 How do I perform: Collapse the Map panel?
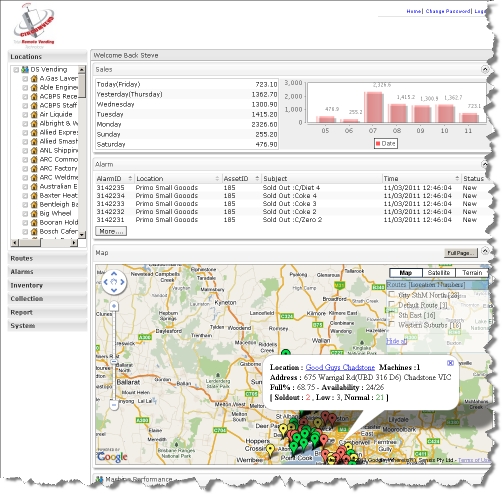coord(485,251)
